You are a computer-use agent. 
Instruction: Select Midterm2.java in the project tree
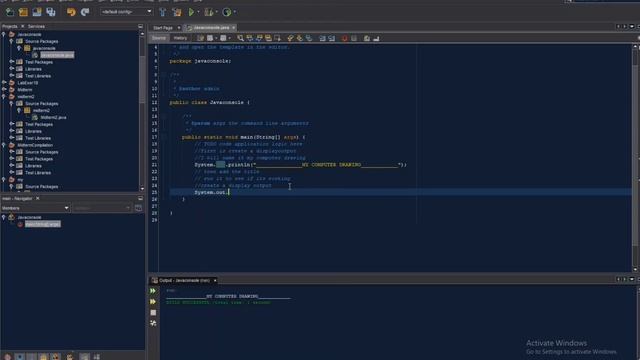[53, 118]
